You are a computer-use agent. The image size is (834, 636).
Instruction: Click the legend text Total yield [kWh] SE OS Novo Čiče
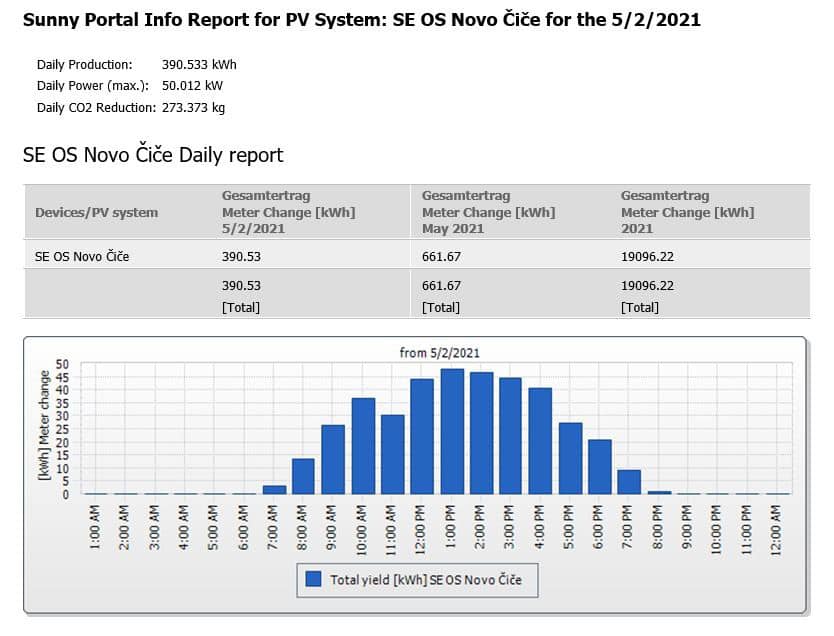tap(426, 580)
